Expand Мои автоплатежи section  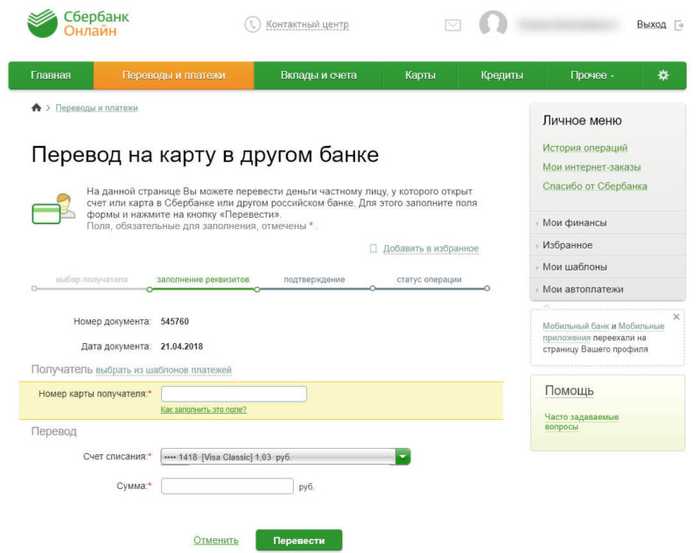point(608,289)
